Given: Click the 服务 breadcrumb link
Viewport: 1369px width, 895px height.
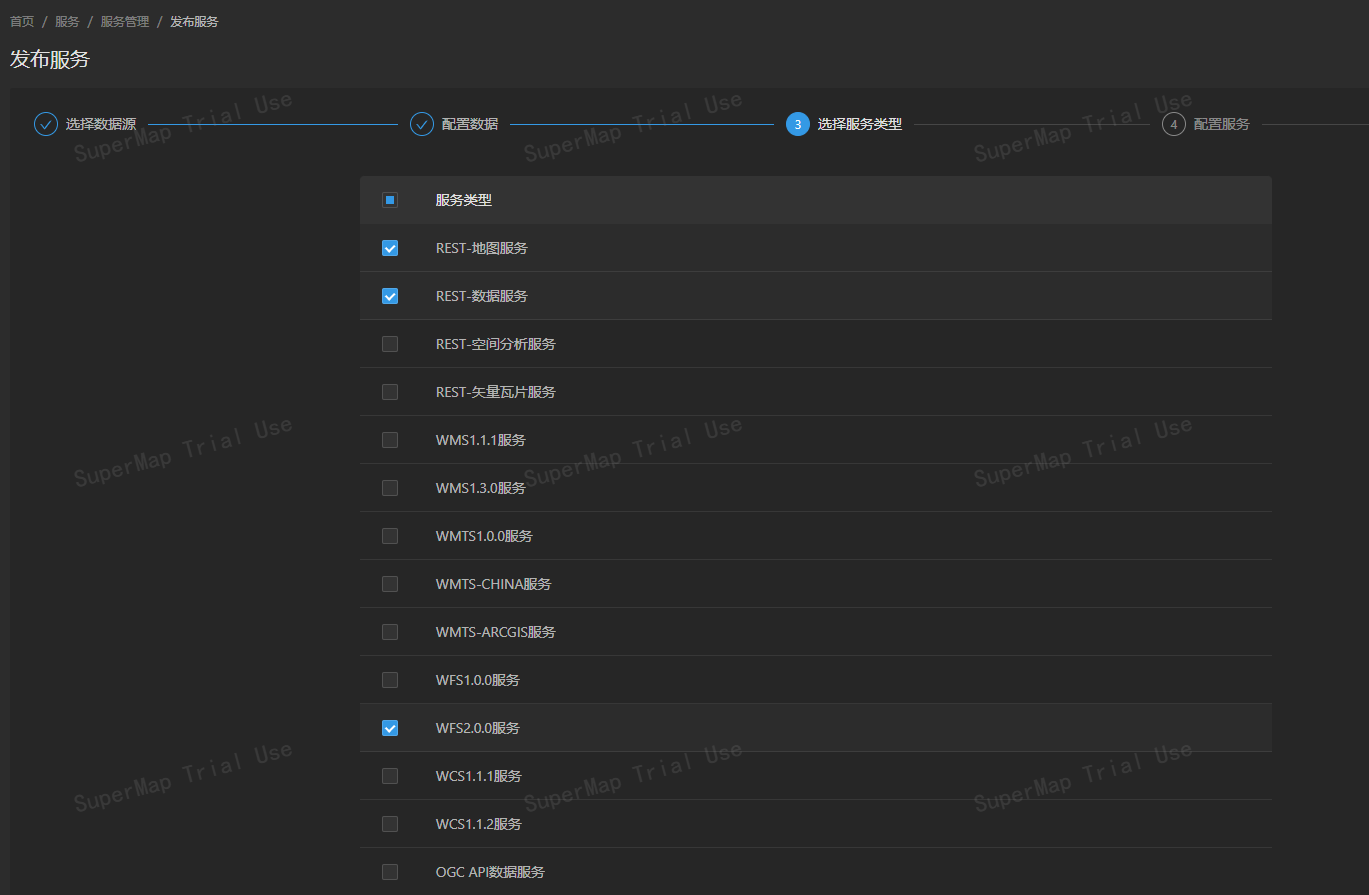Looking at the screenshot, I should [x=67, y=21].
